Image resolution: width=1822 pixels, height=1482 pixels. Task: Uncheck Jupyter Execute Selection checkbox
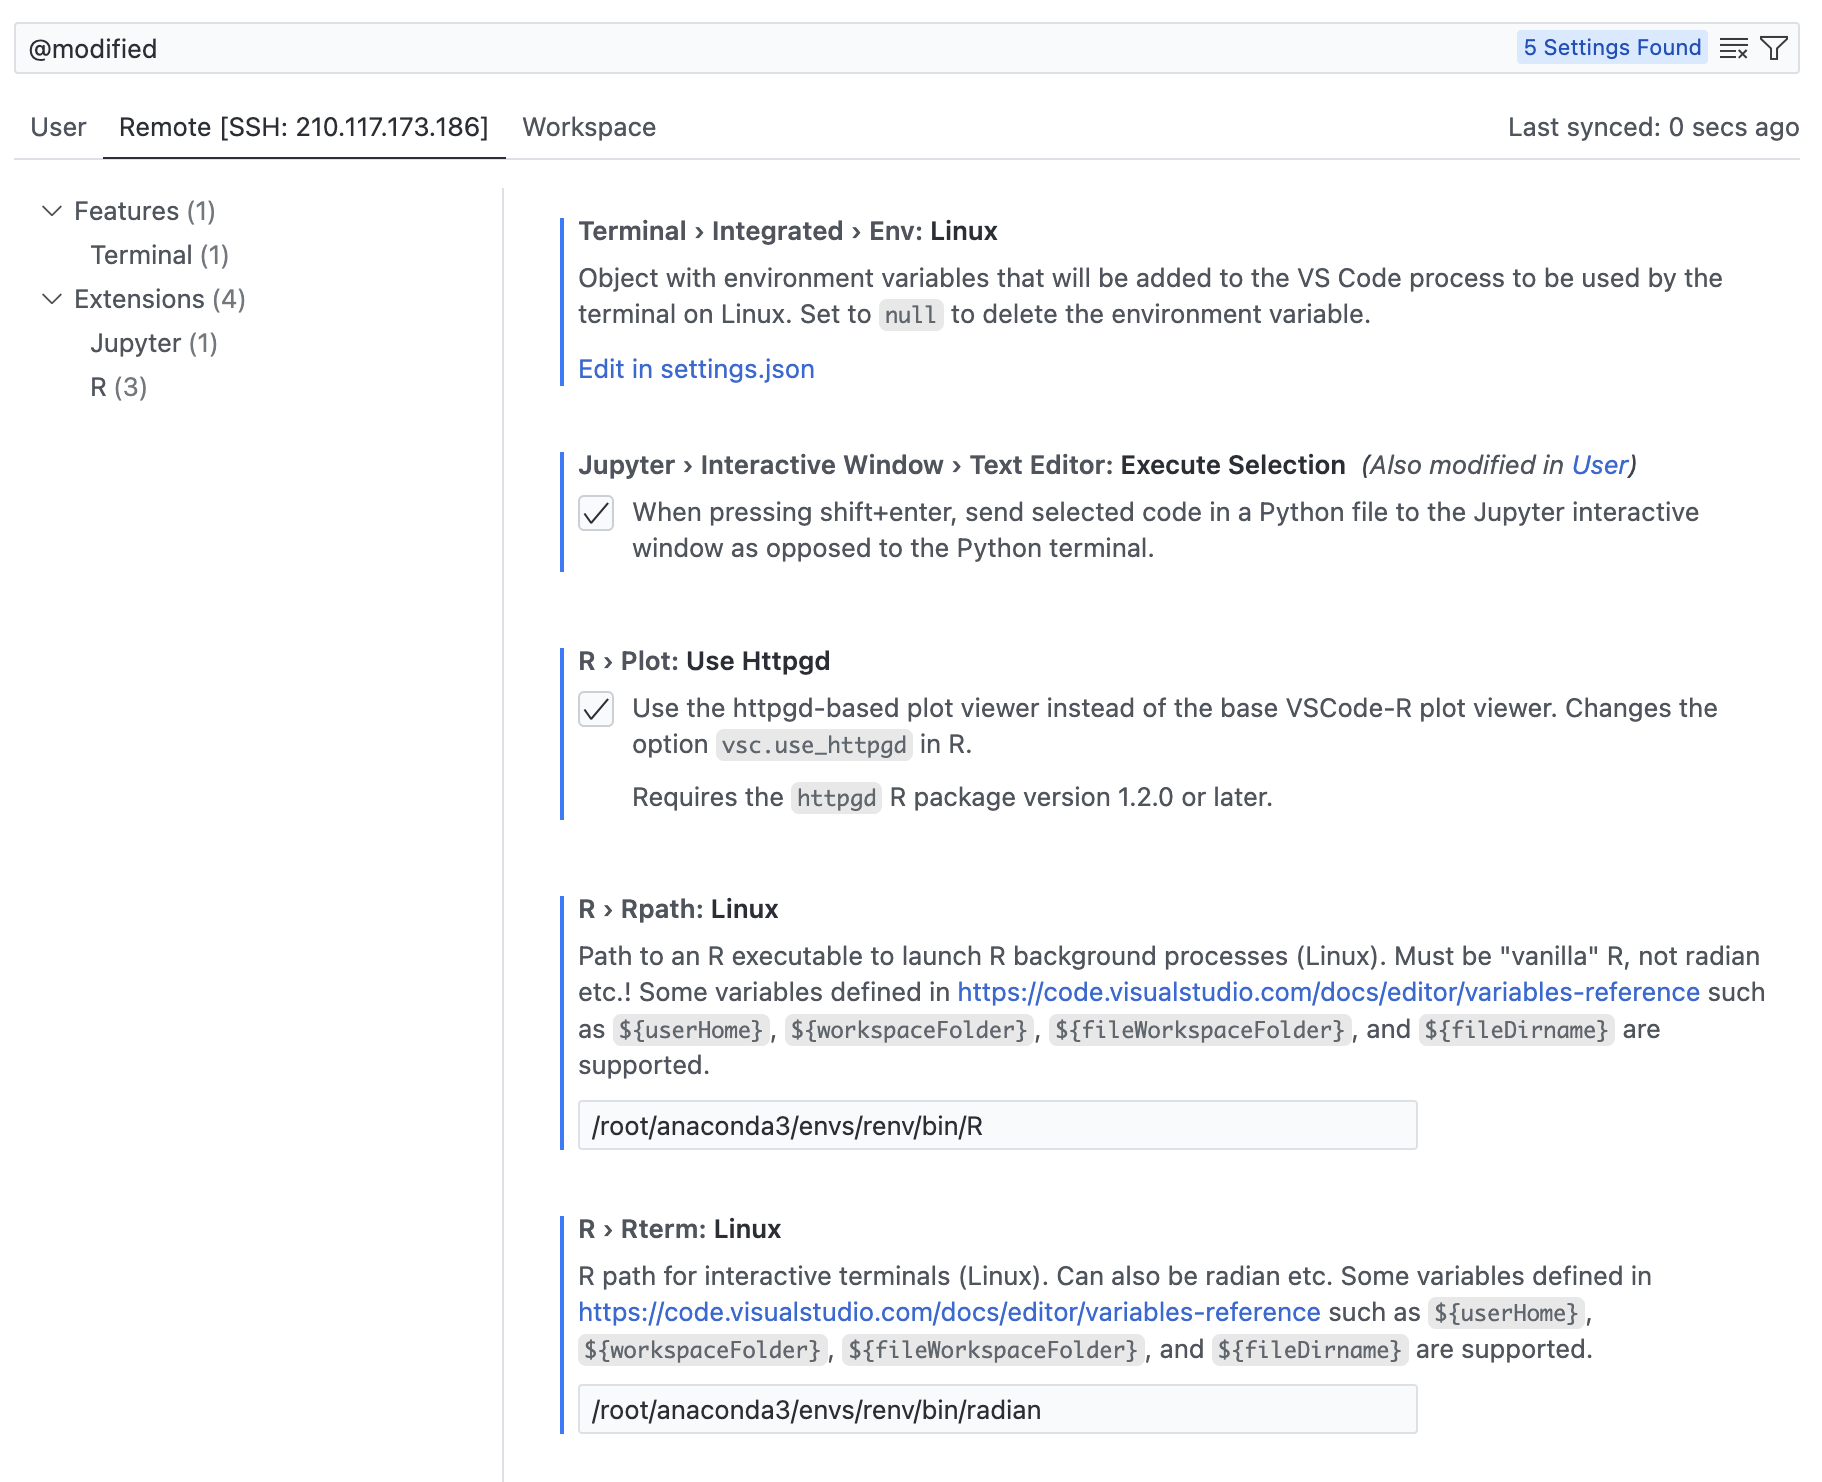[596, 513]
